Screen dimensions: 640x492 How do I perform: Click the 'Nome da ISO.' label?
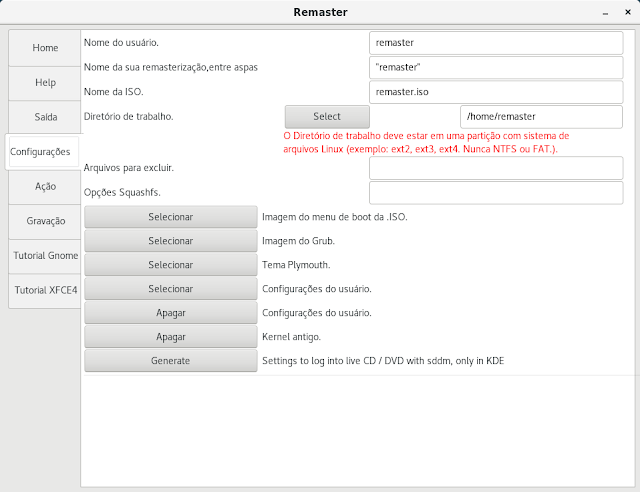point(113,92)
